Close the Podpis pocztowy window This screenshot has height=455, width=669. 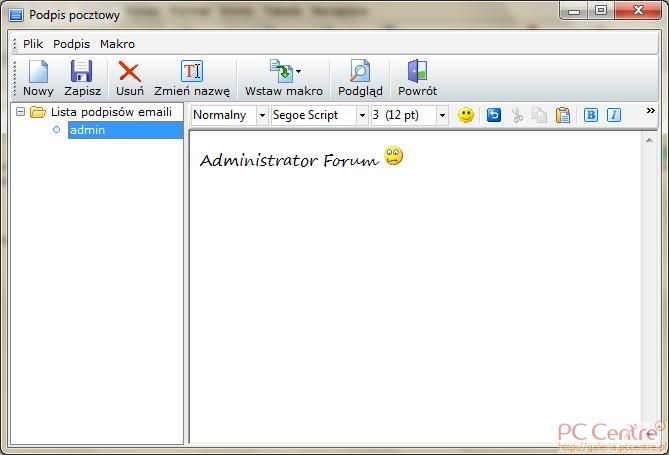point(638,11)
